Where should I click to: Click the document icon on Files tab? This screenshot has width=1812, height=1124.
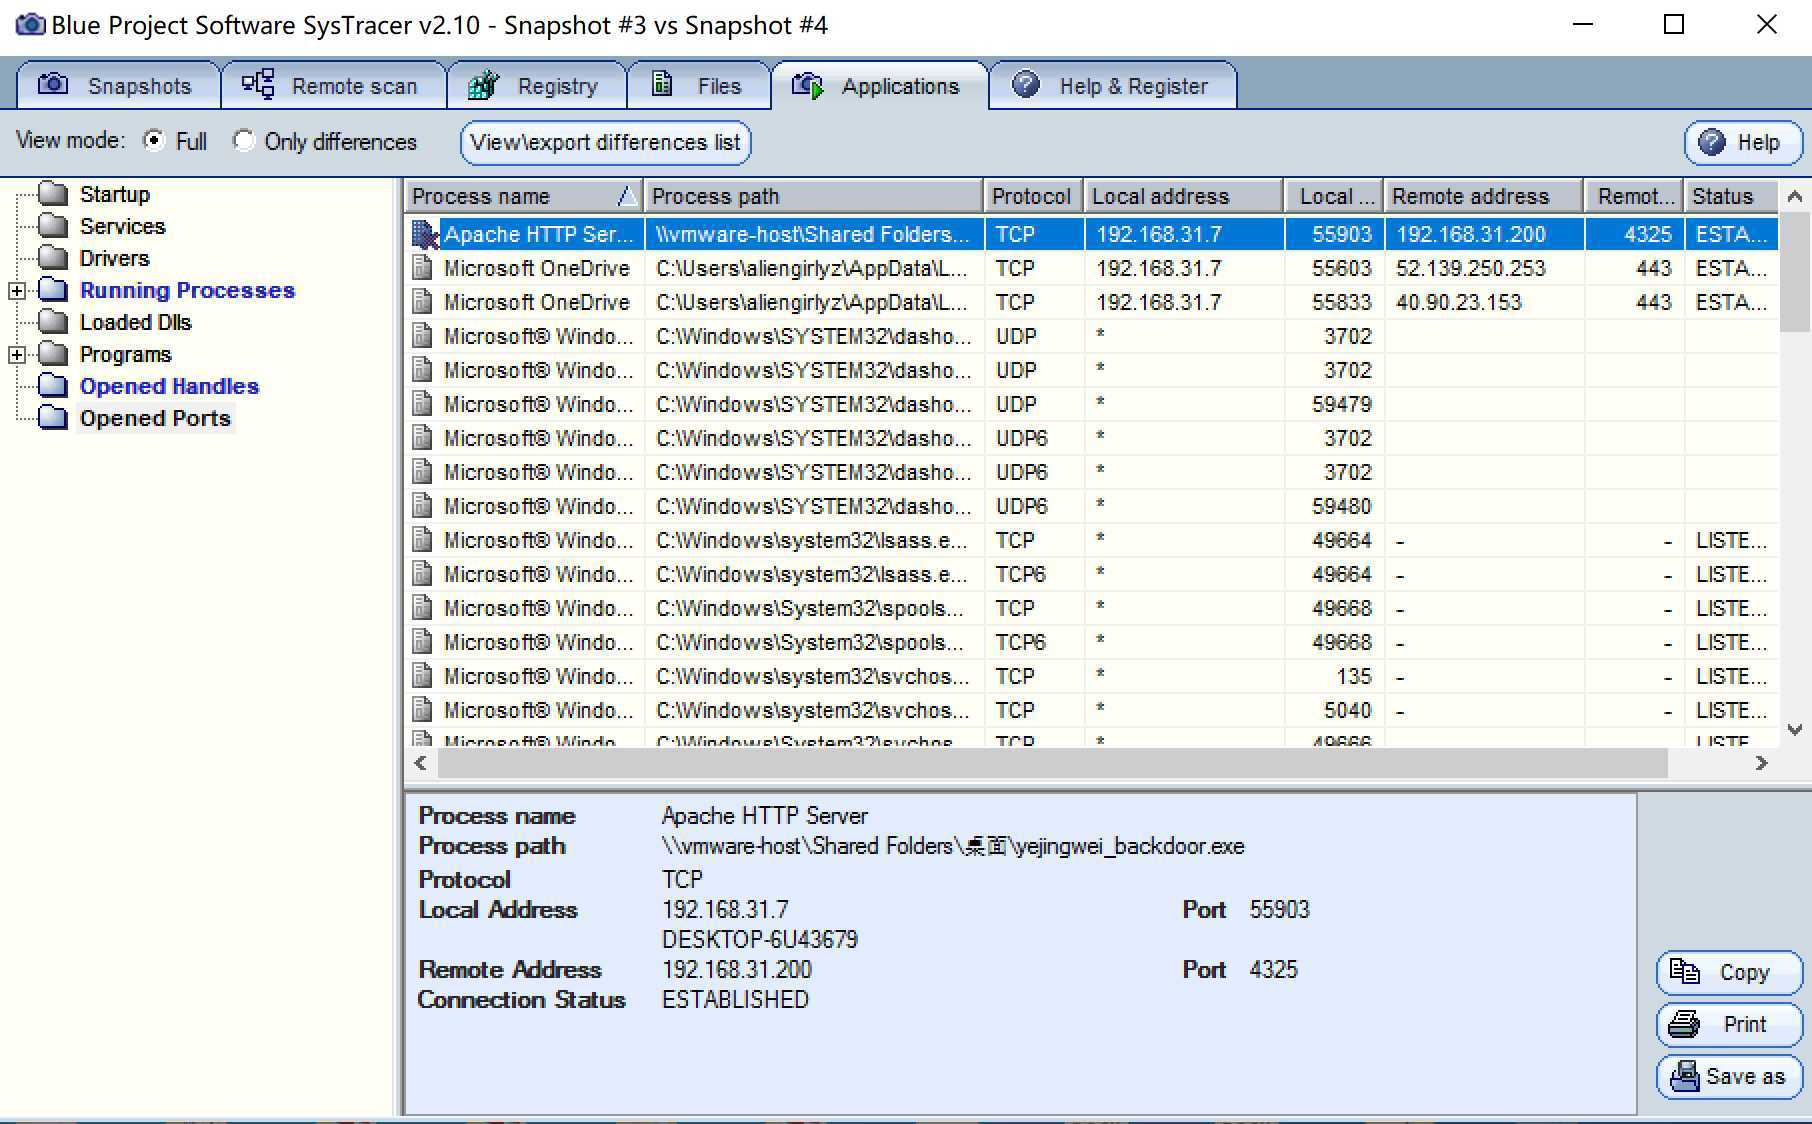[x=662, y=84]
